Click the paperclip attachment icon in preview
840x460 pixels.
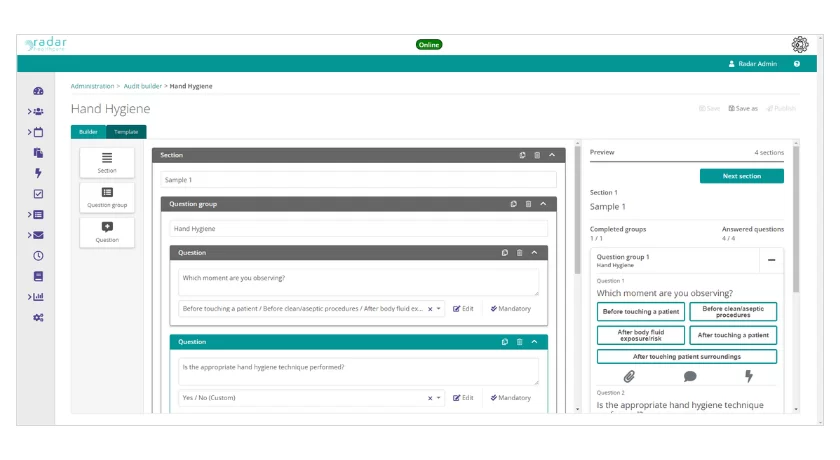pyautogui.click(x=629, y=377)
